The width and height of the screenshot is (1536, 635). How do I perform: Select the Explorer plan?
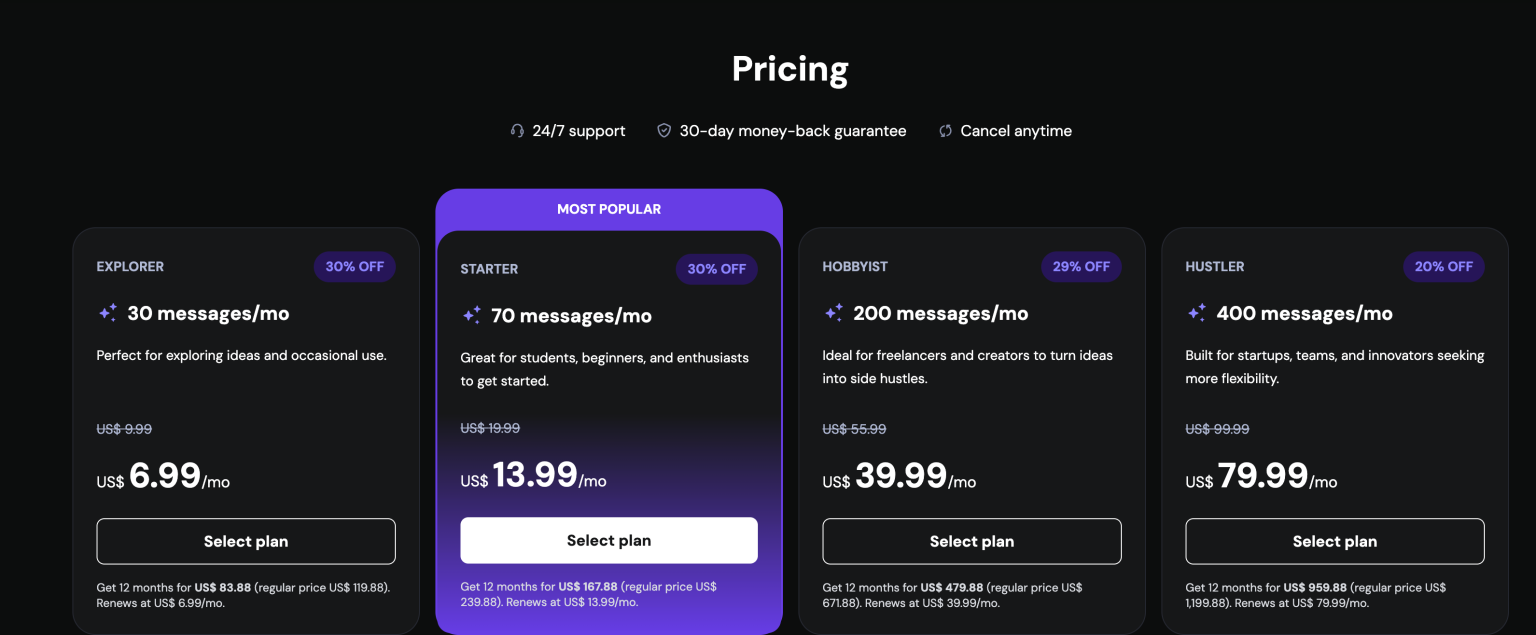245,541
